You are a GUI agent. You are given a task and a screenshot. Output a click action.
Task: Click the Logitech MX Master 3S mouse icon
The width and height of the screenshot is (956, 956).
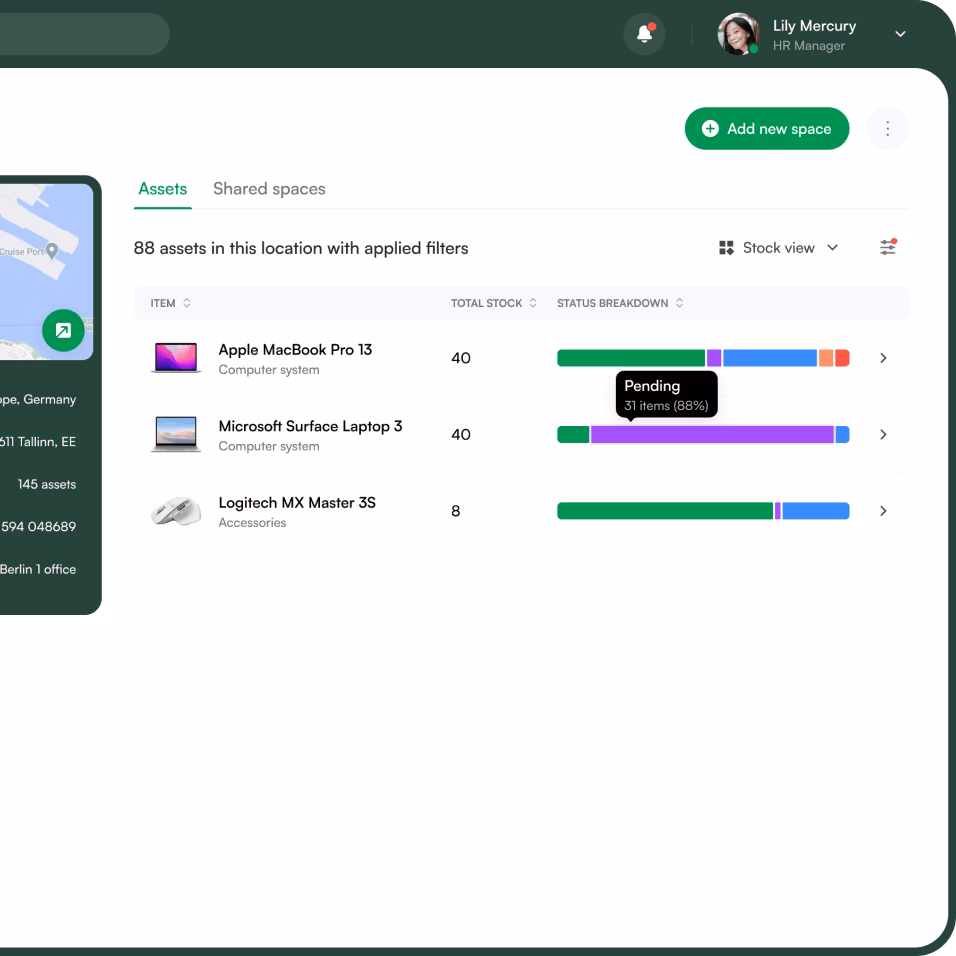175,510
